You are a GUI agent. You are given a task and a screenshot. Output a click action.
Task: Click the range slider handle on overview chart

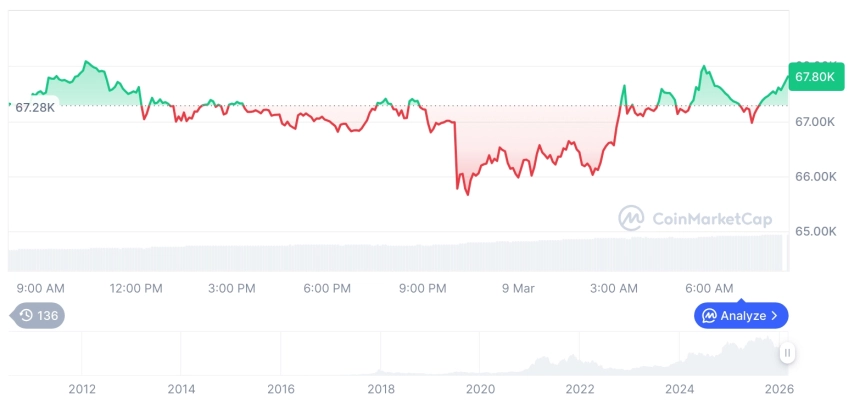788,353
